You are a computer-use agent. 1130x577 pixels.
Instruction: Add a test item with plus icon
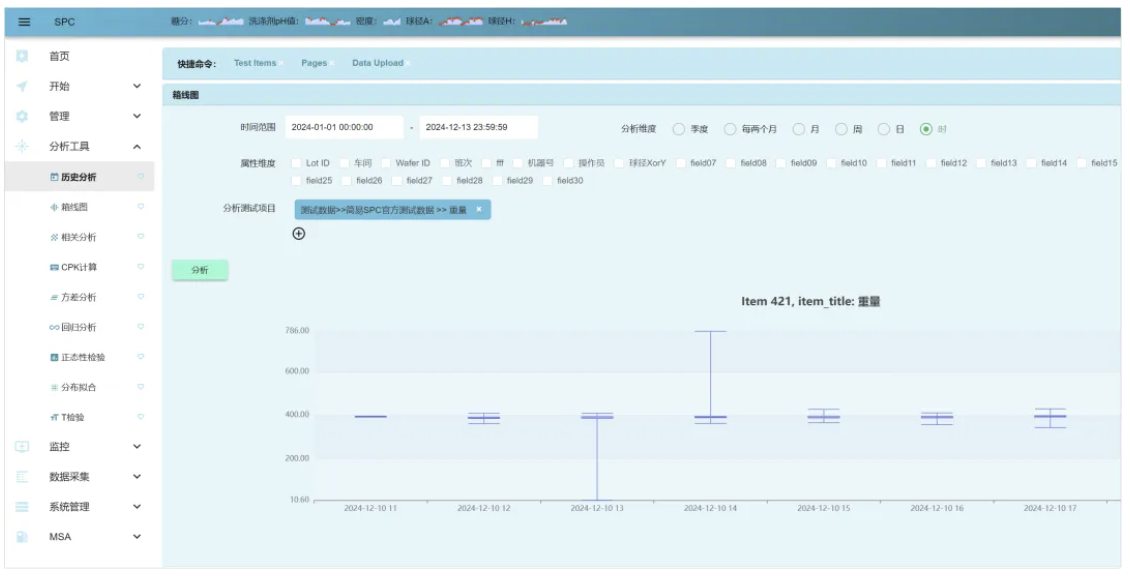tap(299, 233)
